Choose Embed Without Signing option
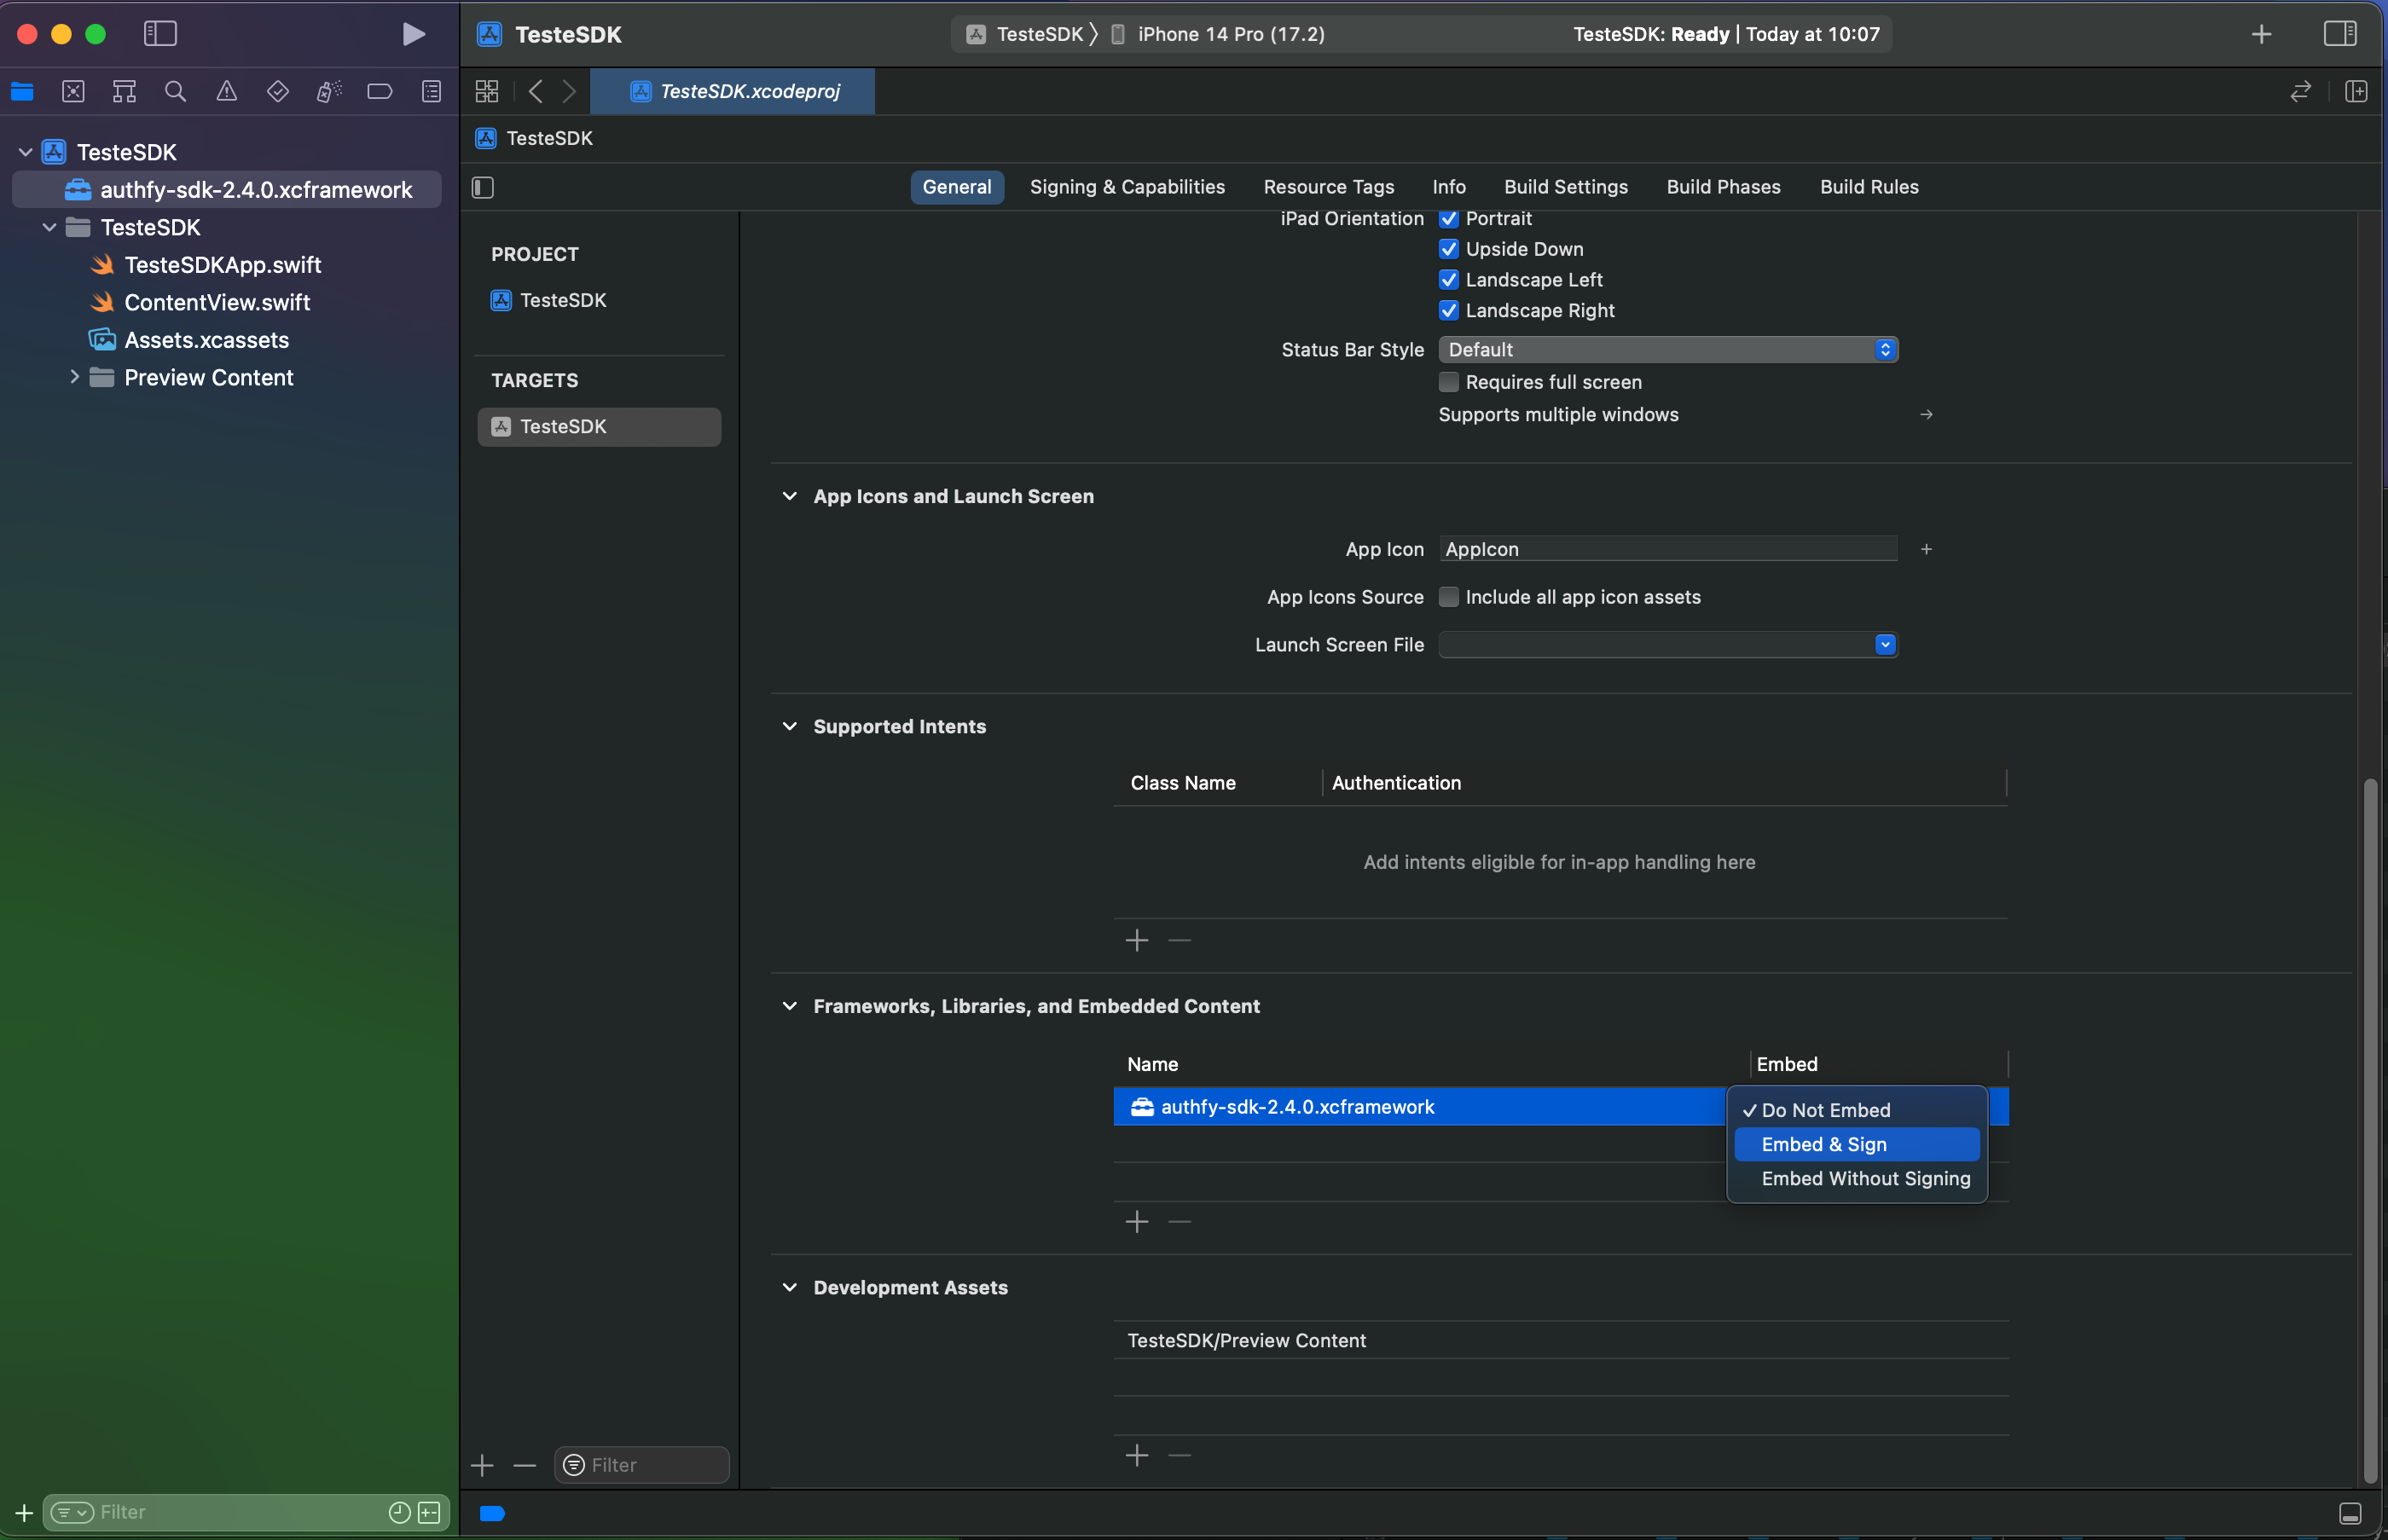The width and height of the screenshot is (2388, 1540). pos(1857,1178)
